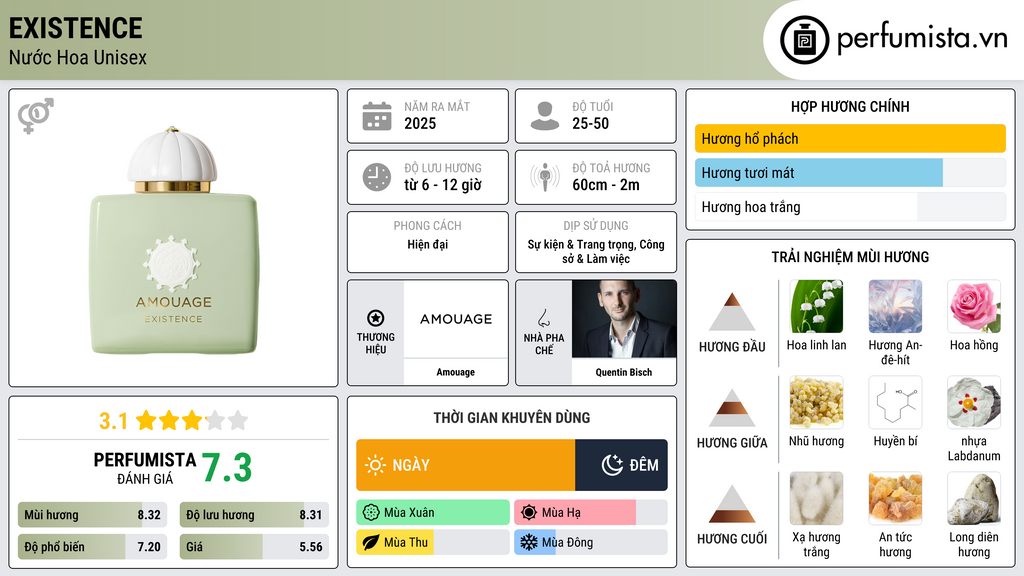Select the Hương tươi mát accord bar

click(x=850, y=173)
